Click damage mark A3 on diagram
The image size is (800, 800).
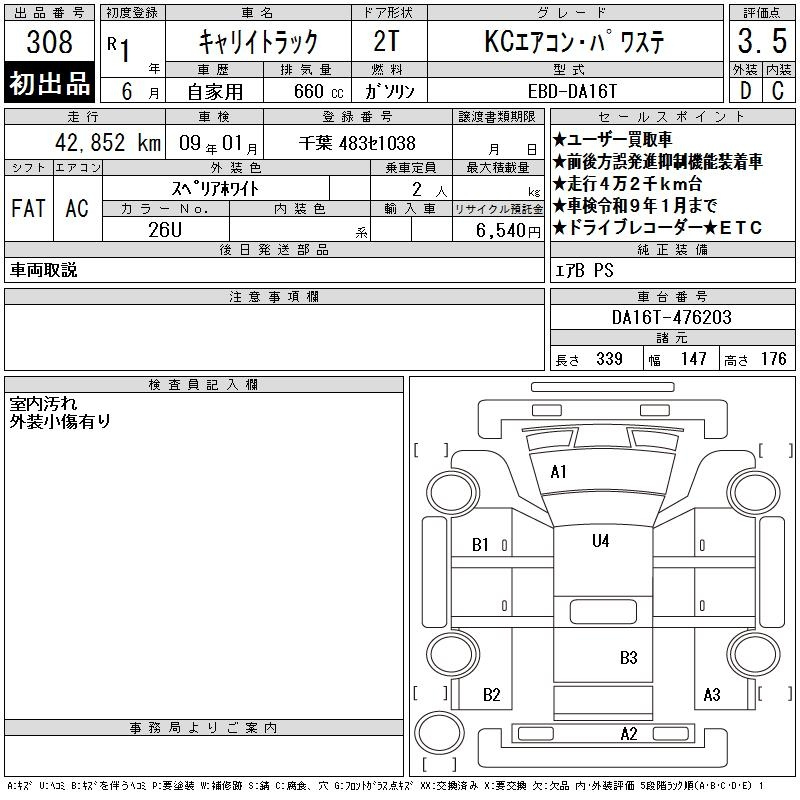tap(712, 694)
